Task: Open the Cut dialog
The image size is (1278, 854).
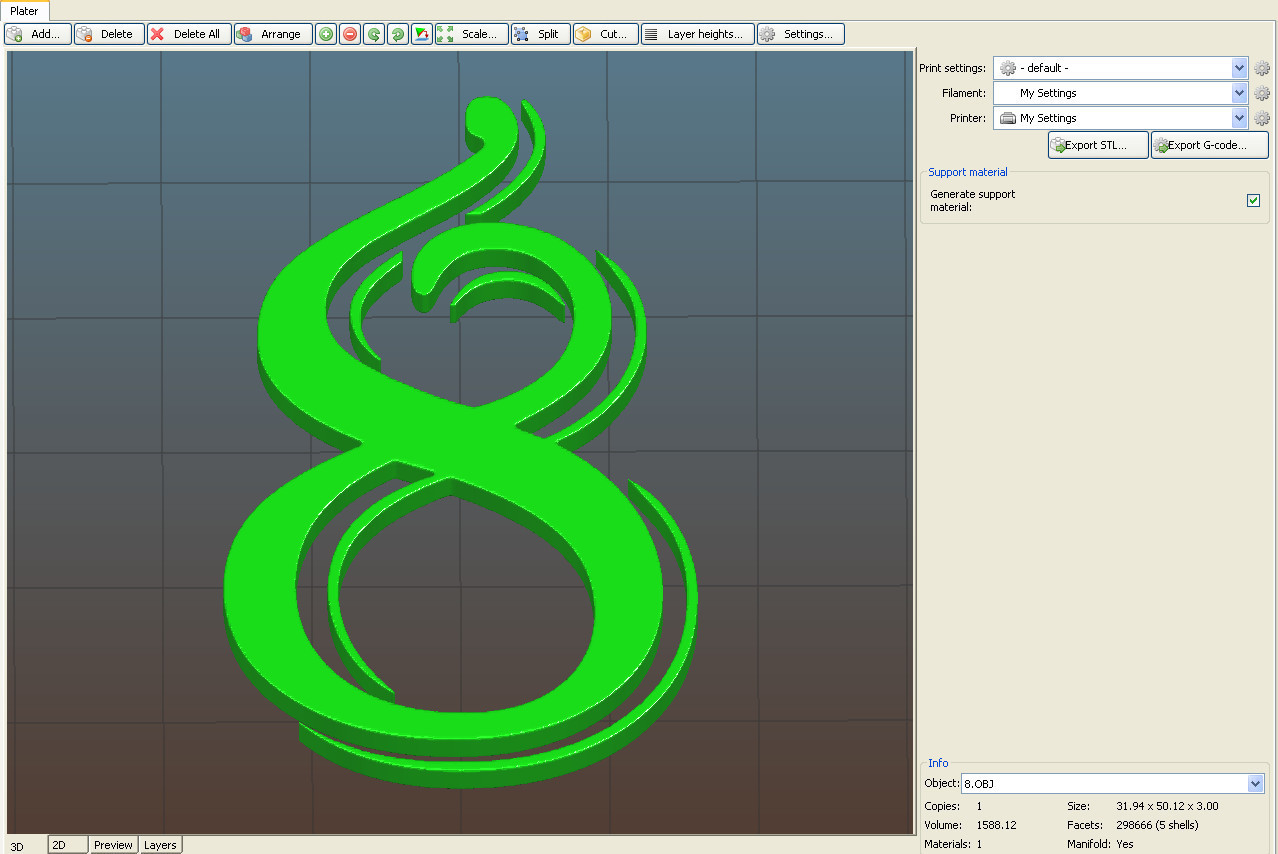Action: [x=605, y=33]
